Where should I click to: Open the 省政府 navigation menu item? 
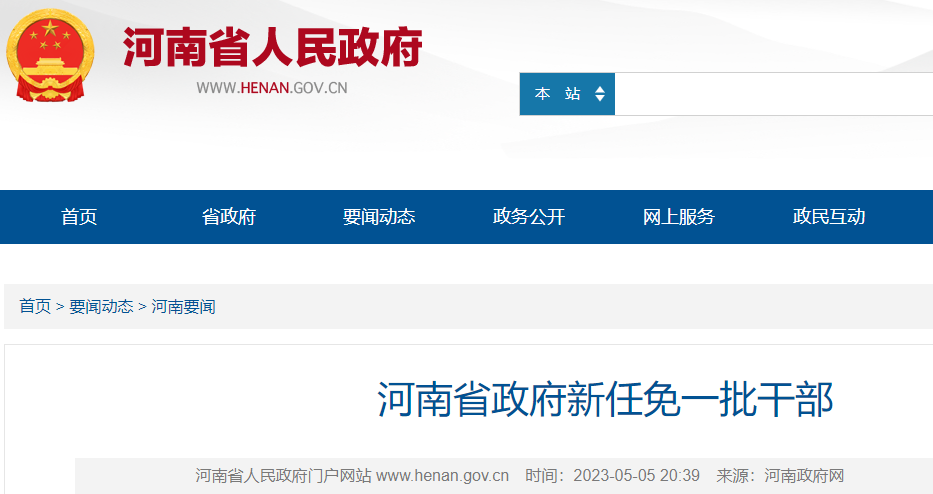click(x=229, y=217)
